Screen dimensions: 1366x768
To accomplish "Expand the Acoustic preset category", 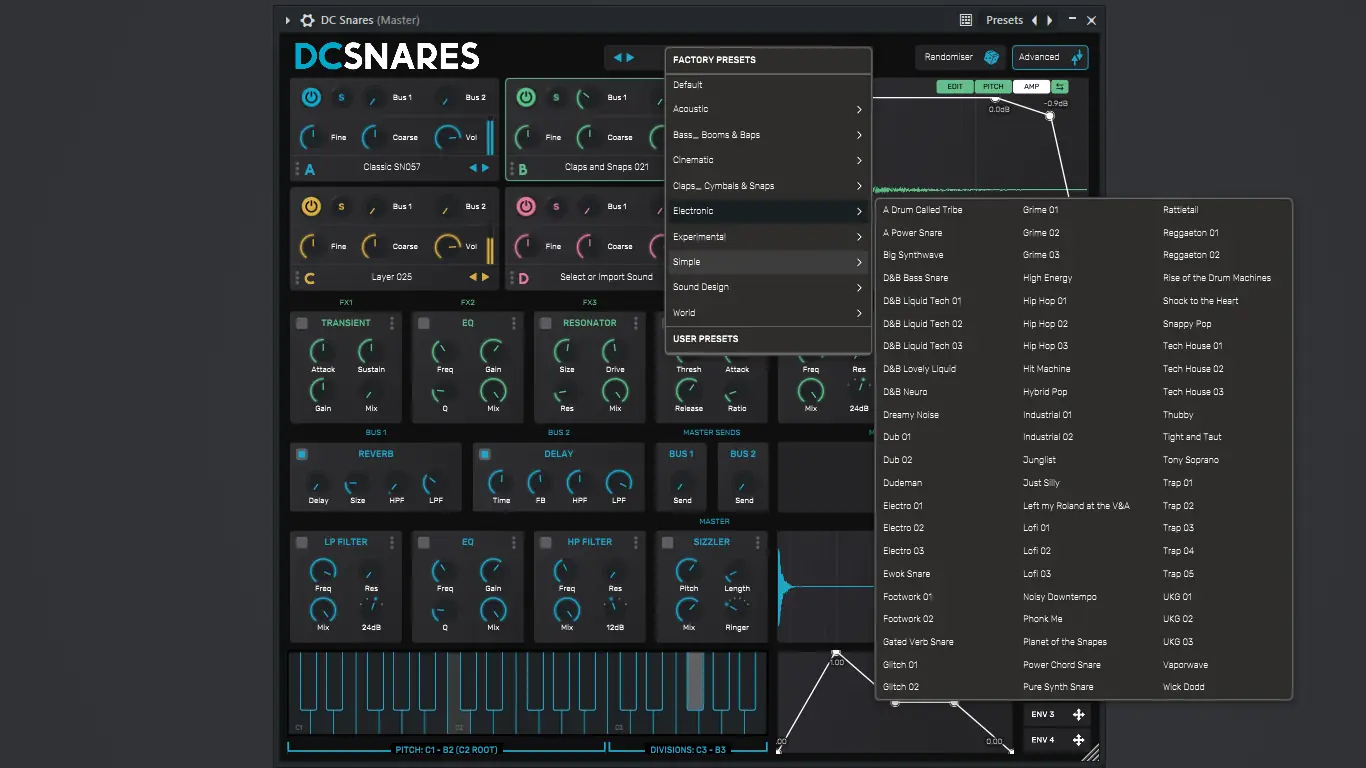I will [768, 109].
